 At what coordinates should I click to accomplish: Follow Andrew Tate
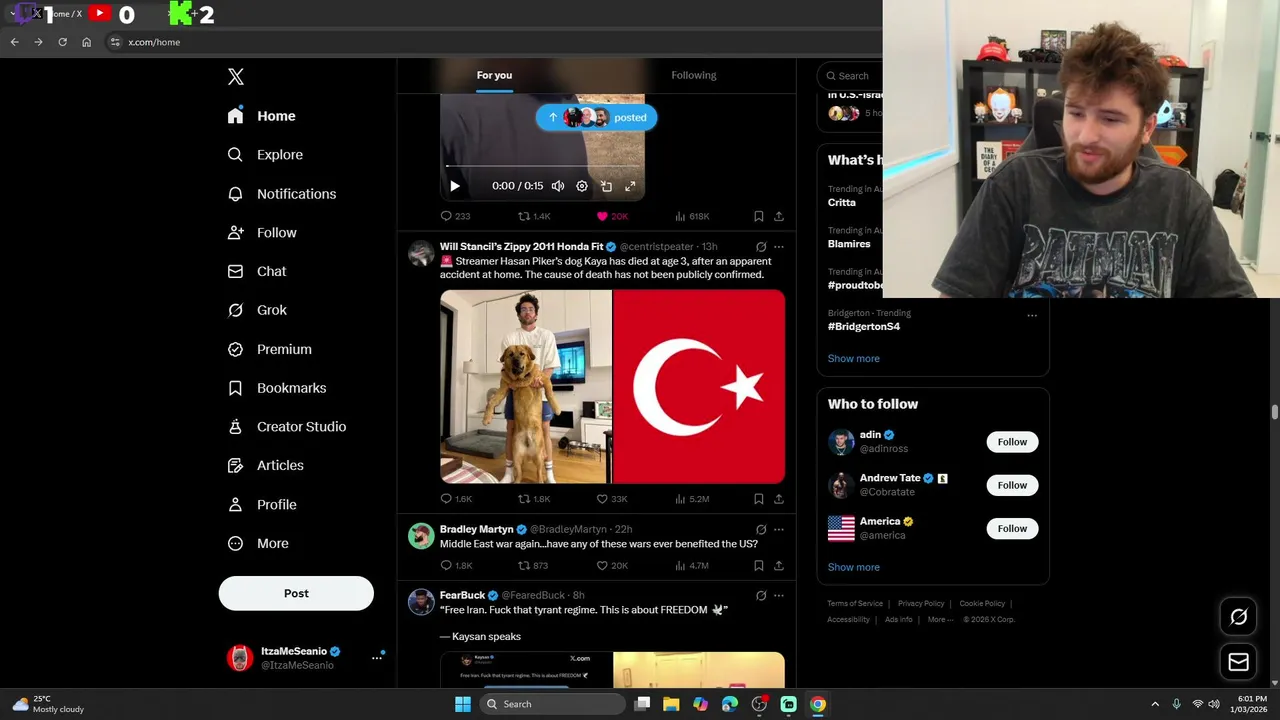point(1012,486)
